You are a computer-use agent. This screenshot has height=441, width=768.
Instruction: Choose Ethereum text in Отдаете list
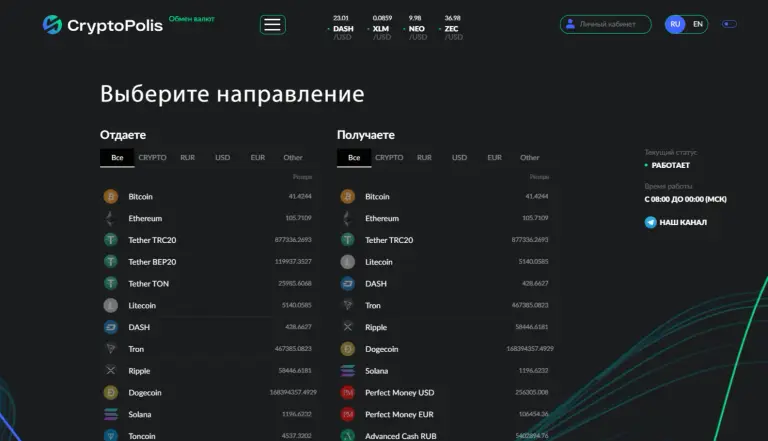click(x=145, y=219)
